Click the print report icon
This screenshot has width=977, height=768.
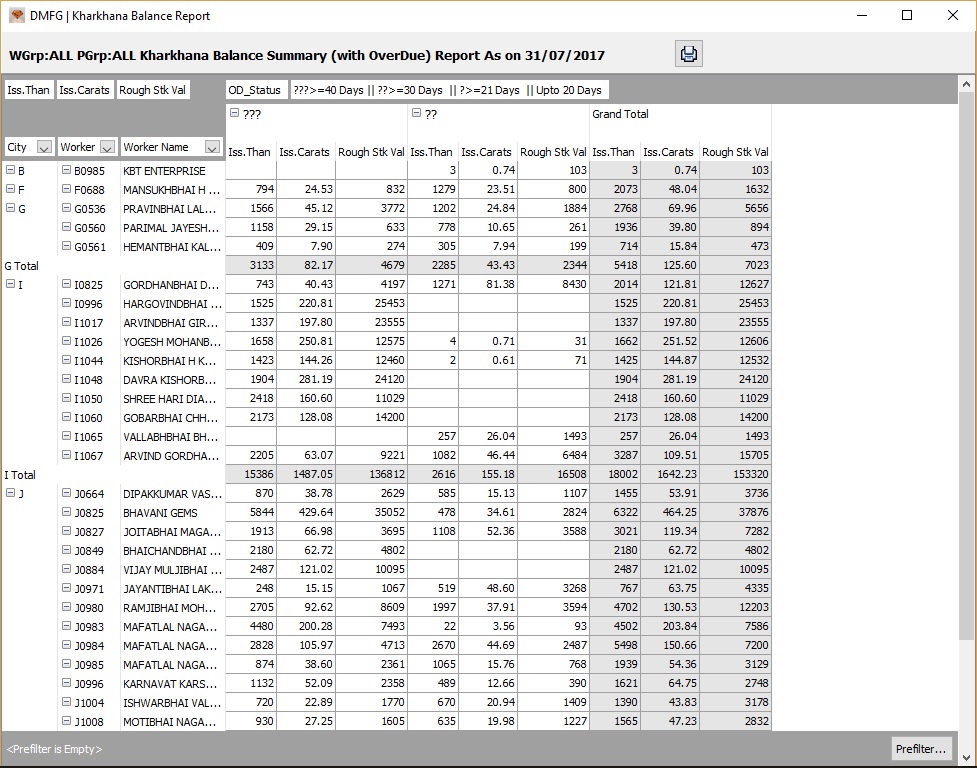pos(689,54)
